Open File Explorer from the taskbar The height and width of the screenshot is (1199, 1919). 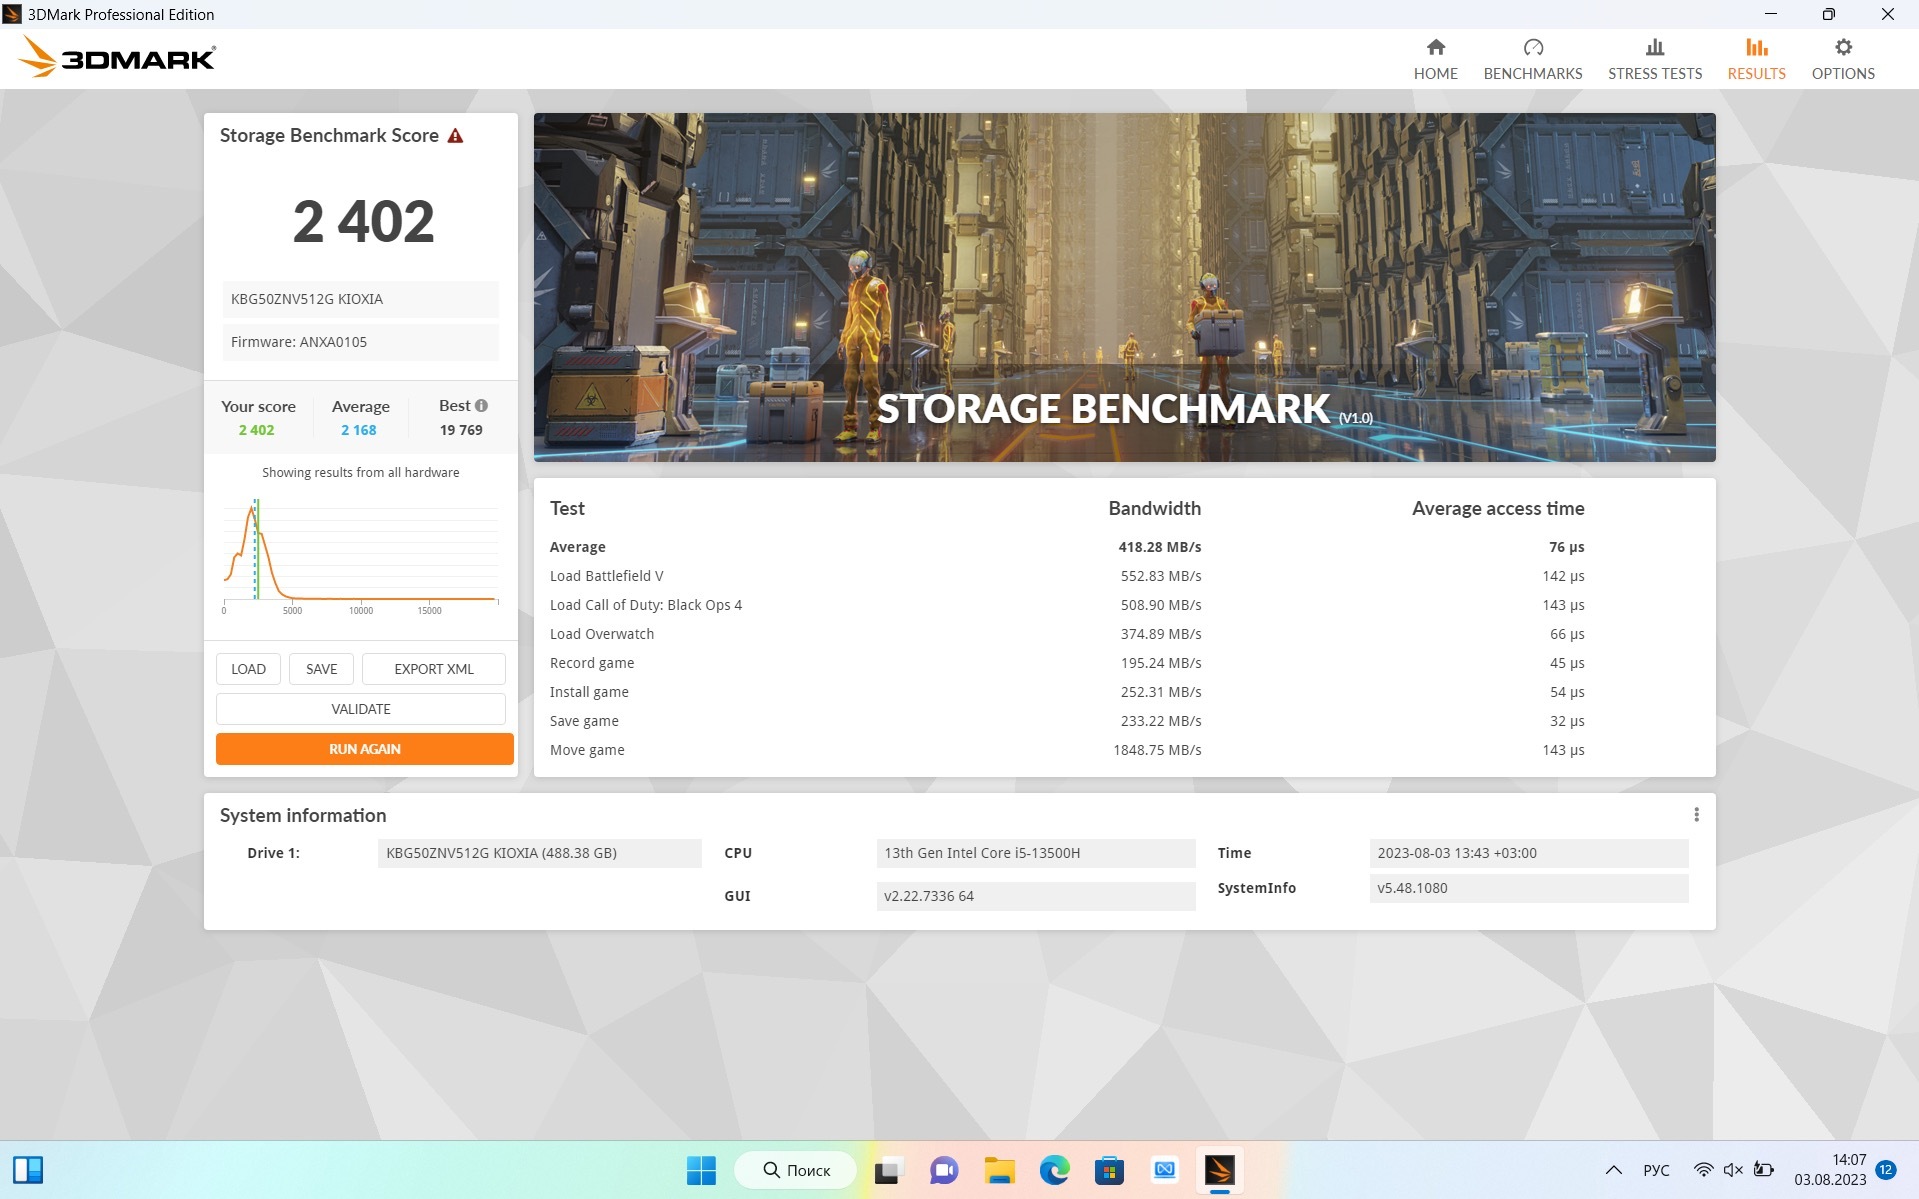click(999, 1170)
